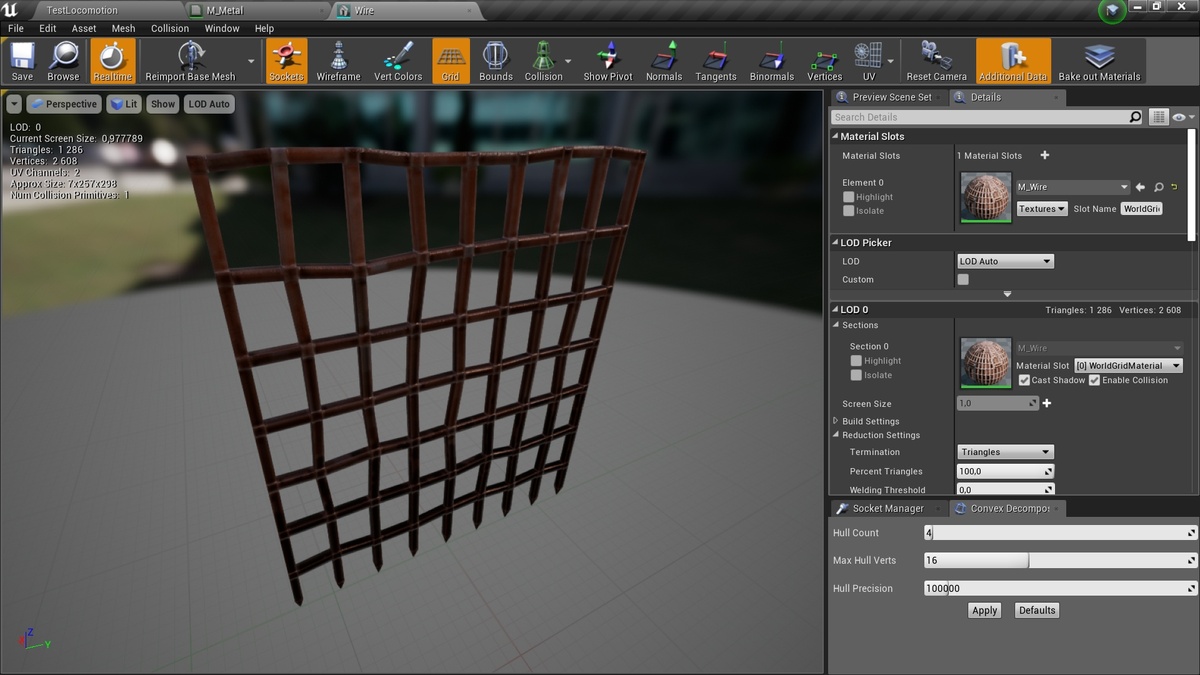Show mesh Bounds

click(496, 61)
